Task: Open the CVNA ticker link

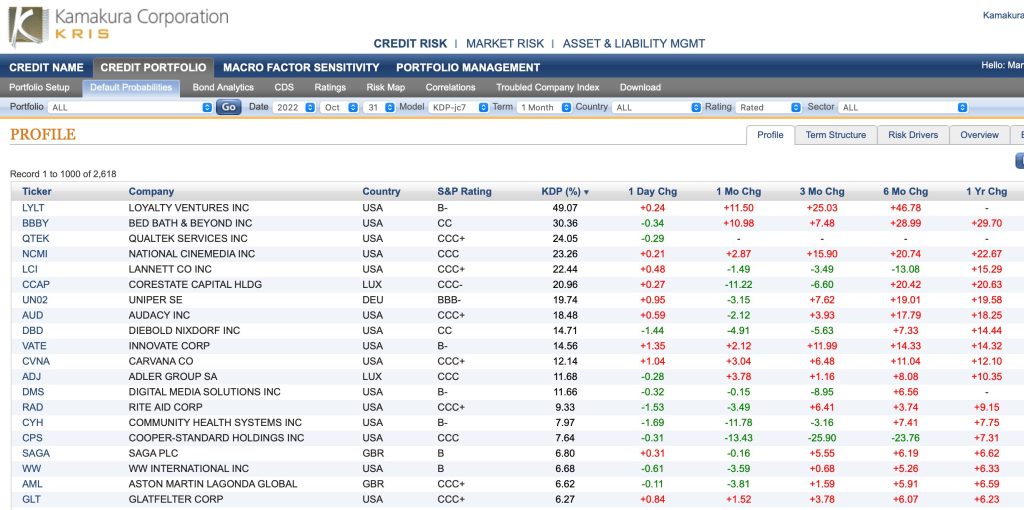Action: point(36,361)
